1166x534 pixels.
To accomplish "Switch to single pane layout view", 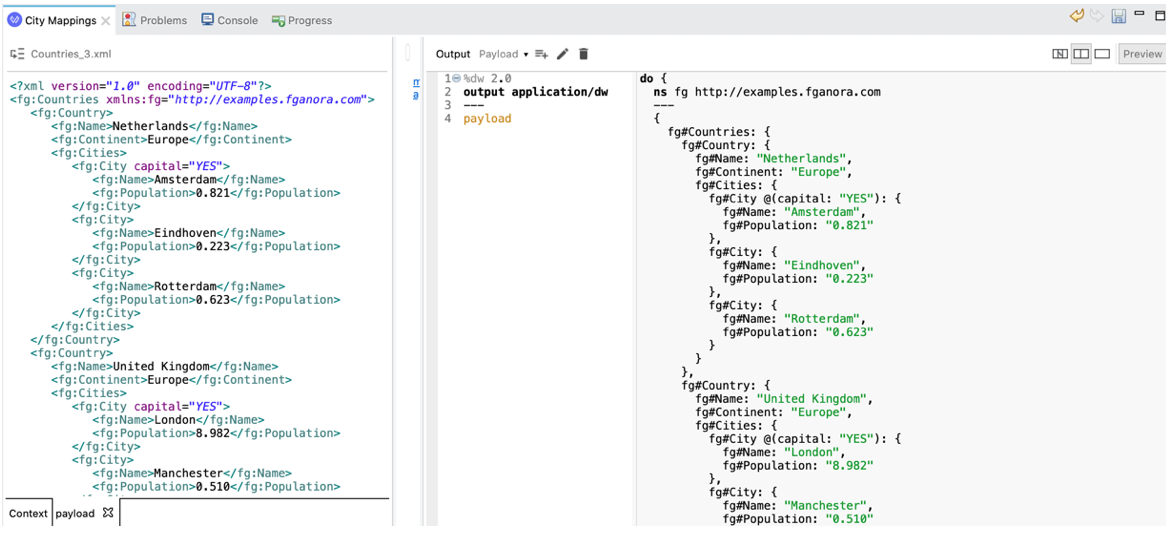I will [1102, 54].
